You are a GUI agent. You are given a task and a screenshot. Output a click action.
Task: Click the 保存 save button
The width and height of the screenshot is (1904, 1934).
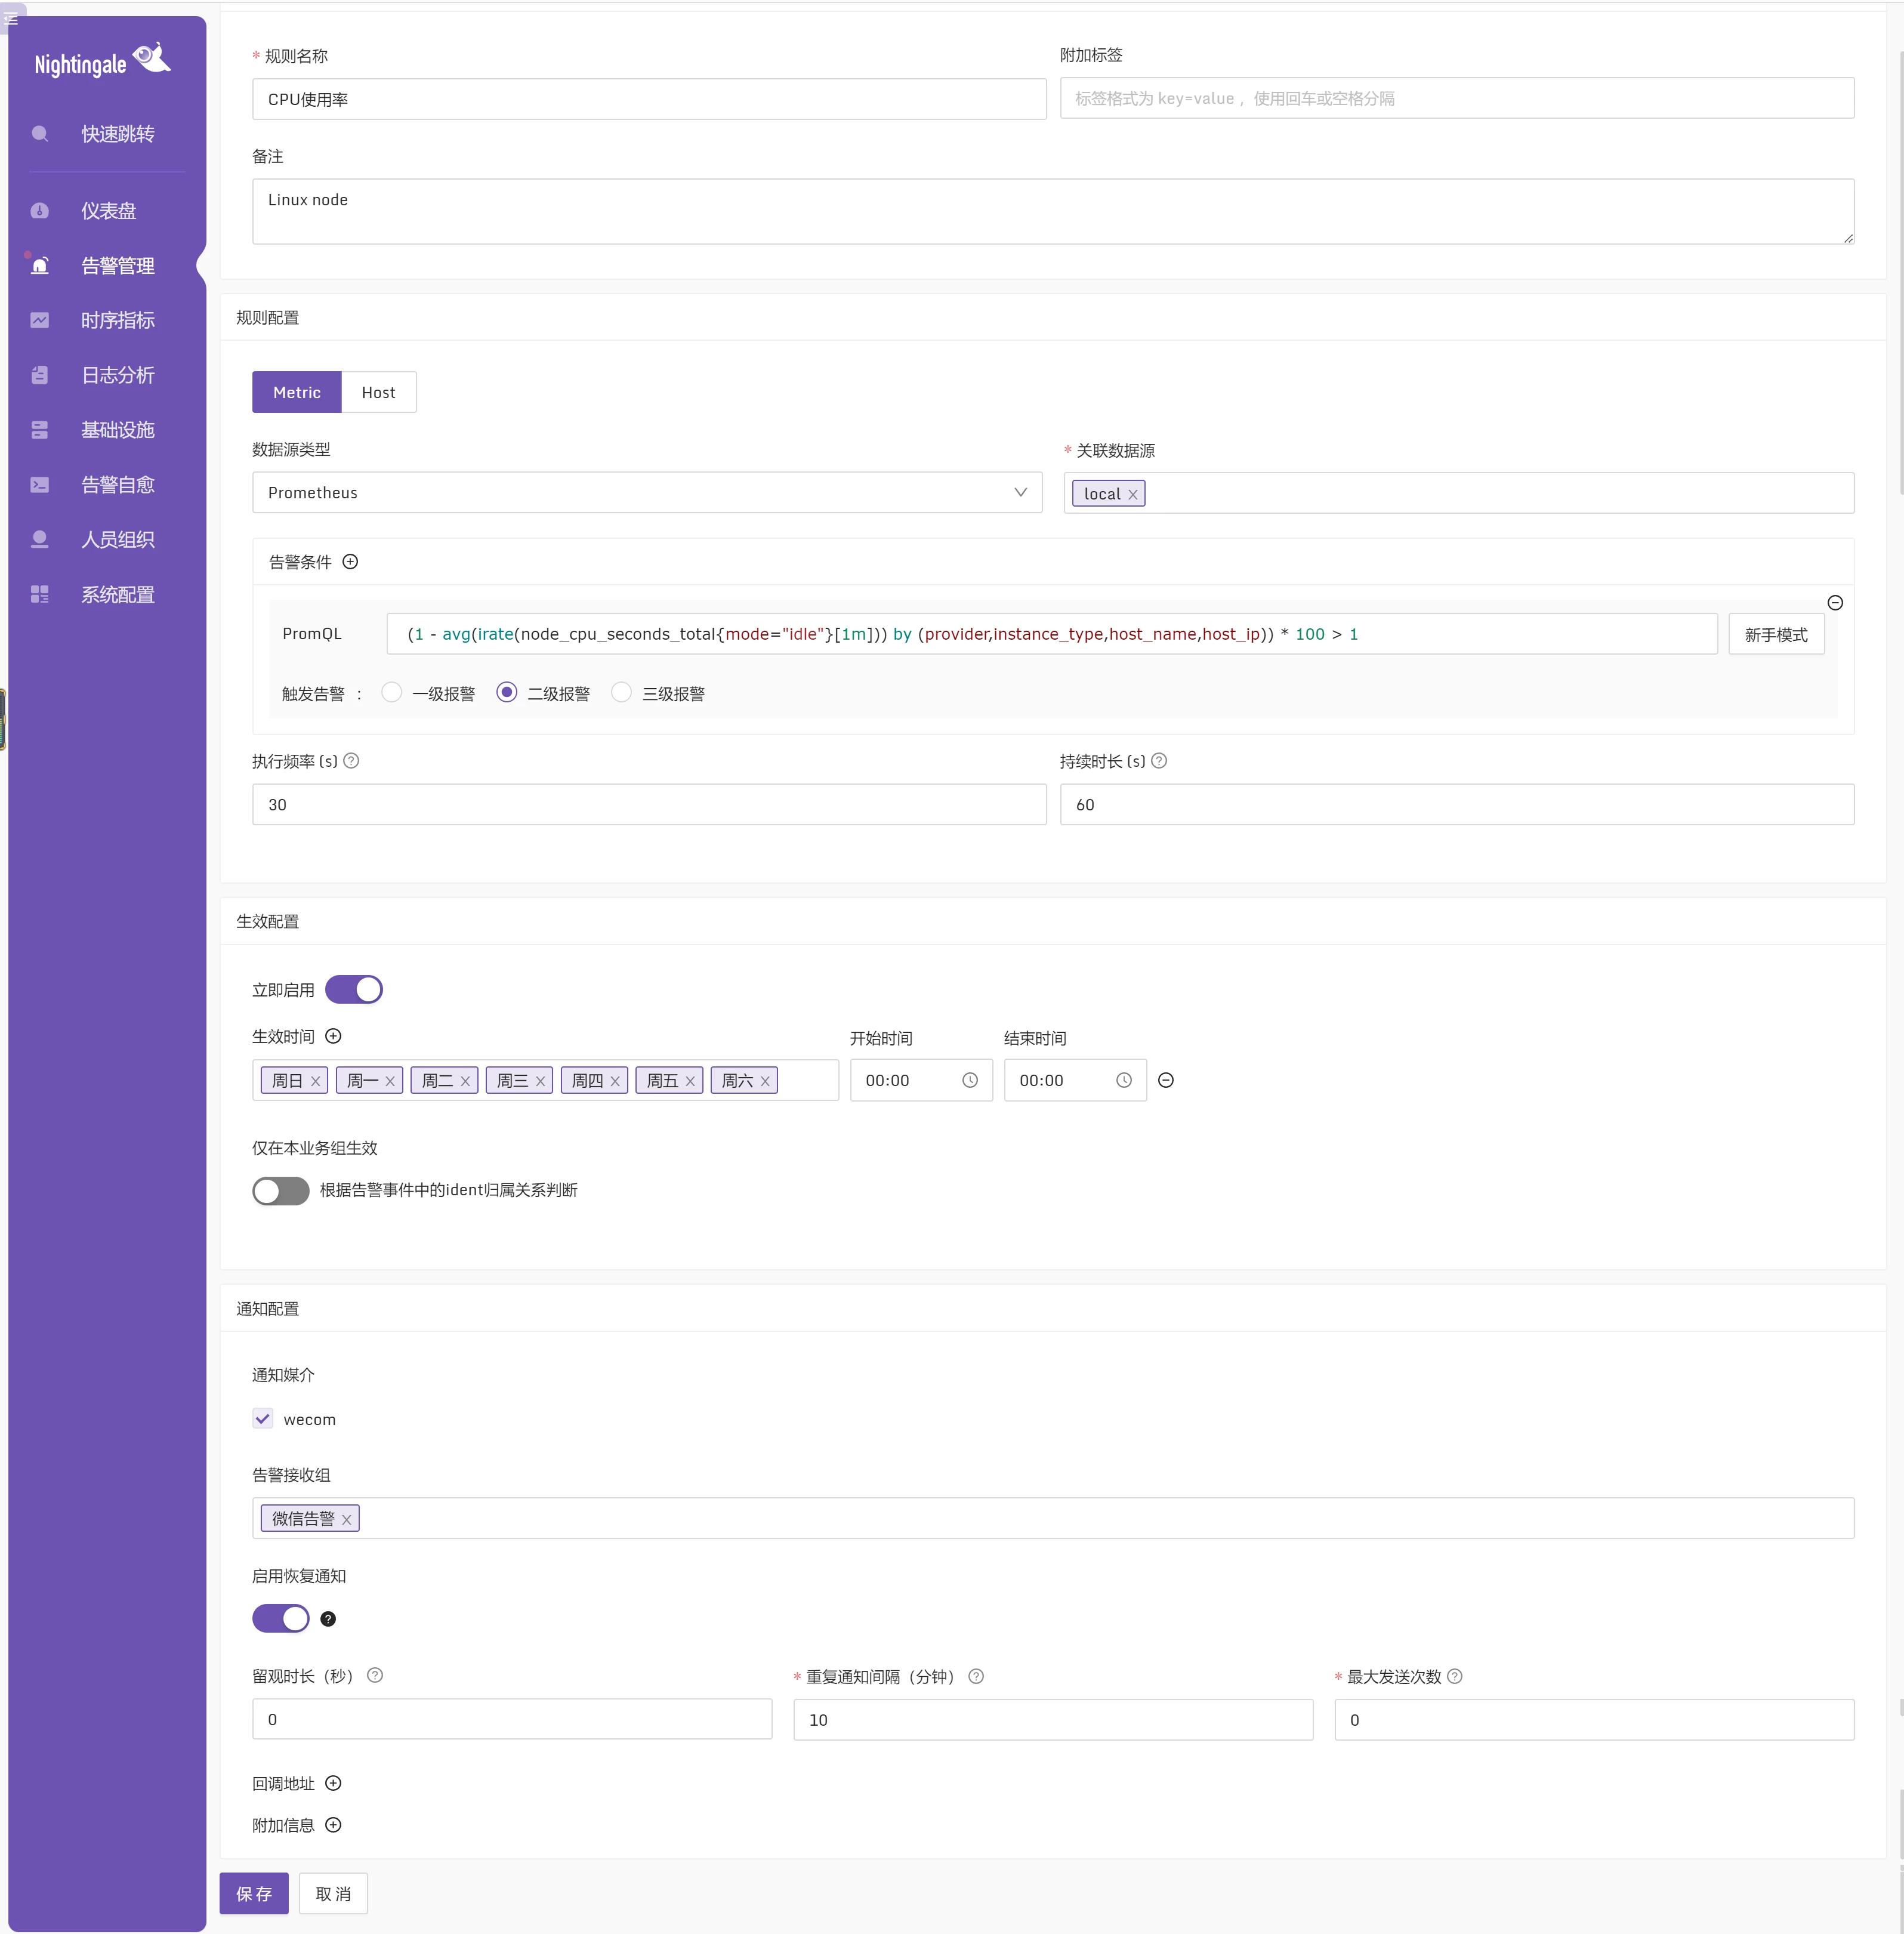254,1893
